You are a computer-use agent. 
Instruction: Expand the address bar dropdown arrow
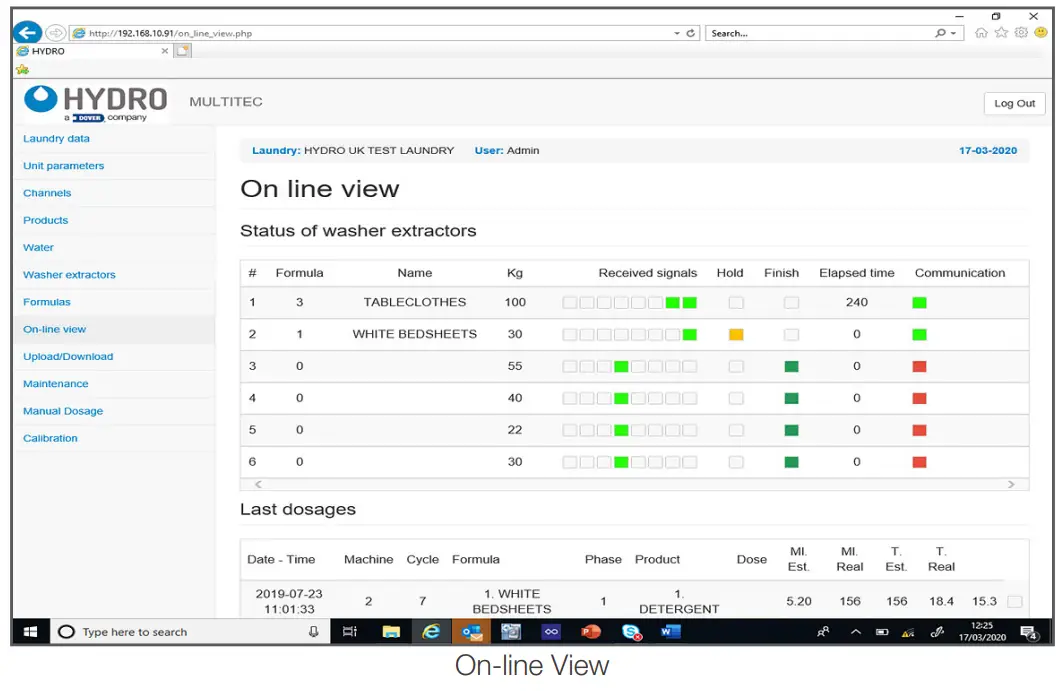[677, 33]
